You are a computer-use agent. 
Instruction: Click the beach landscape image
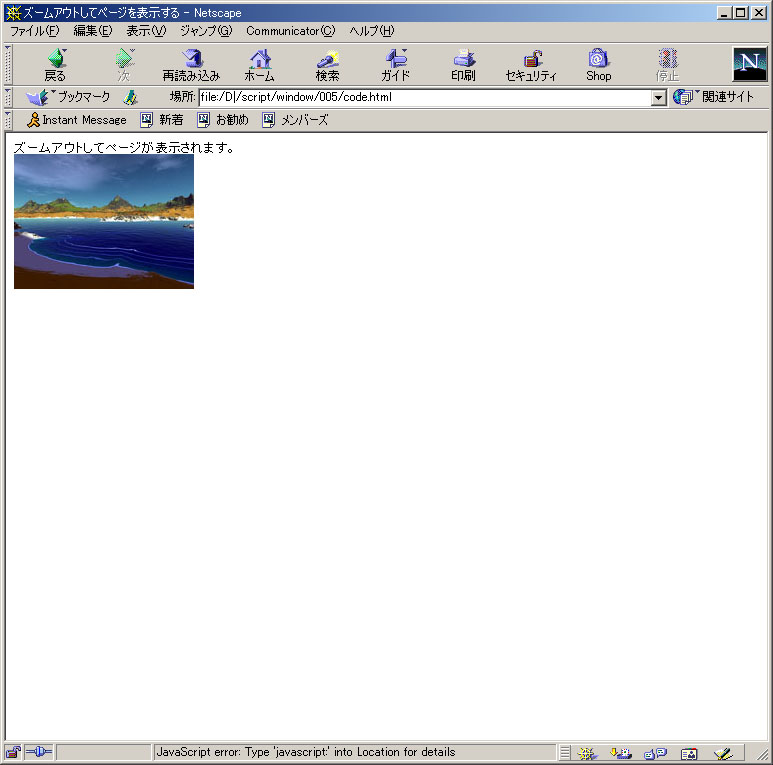click(x=104, y=221)
